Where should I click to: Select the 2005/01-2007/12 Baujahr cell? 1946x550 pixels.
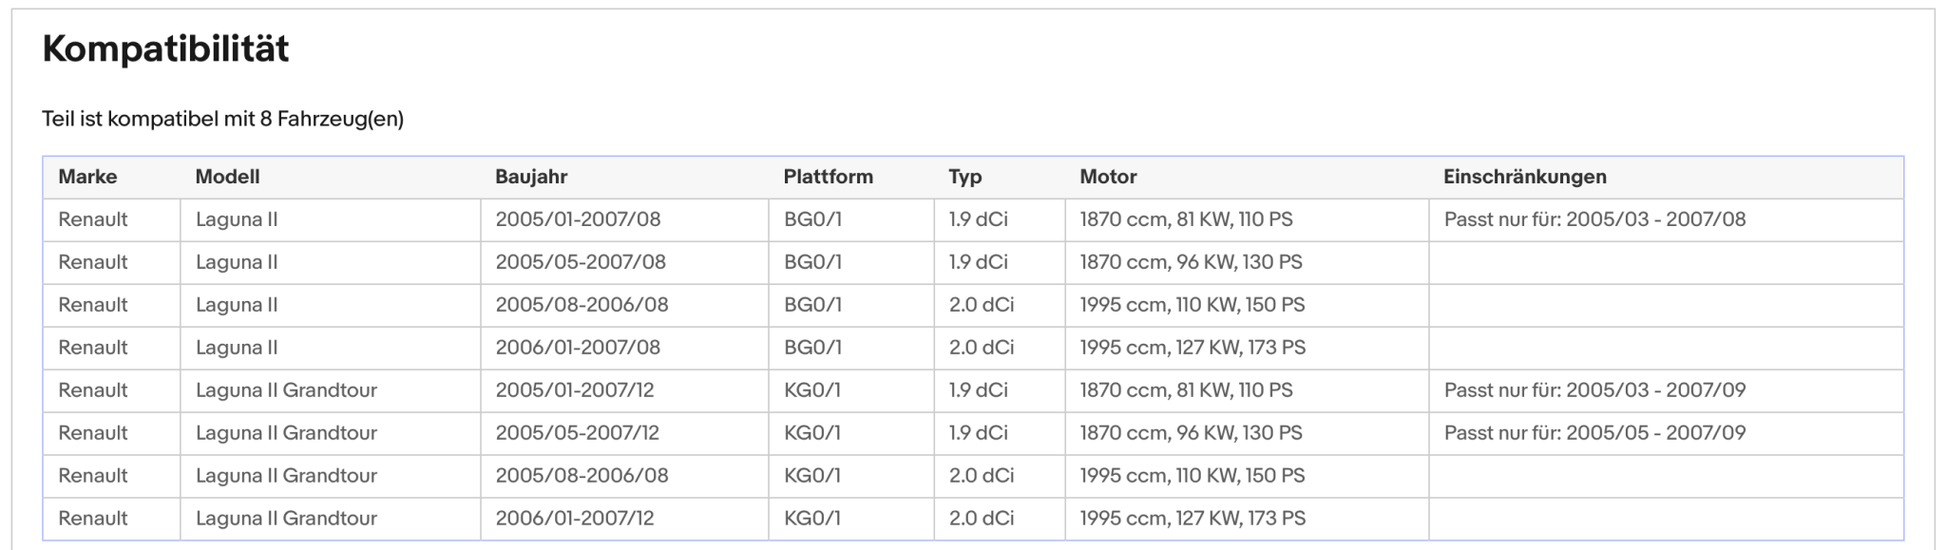click(x=575, y=391)
